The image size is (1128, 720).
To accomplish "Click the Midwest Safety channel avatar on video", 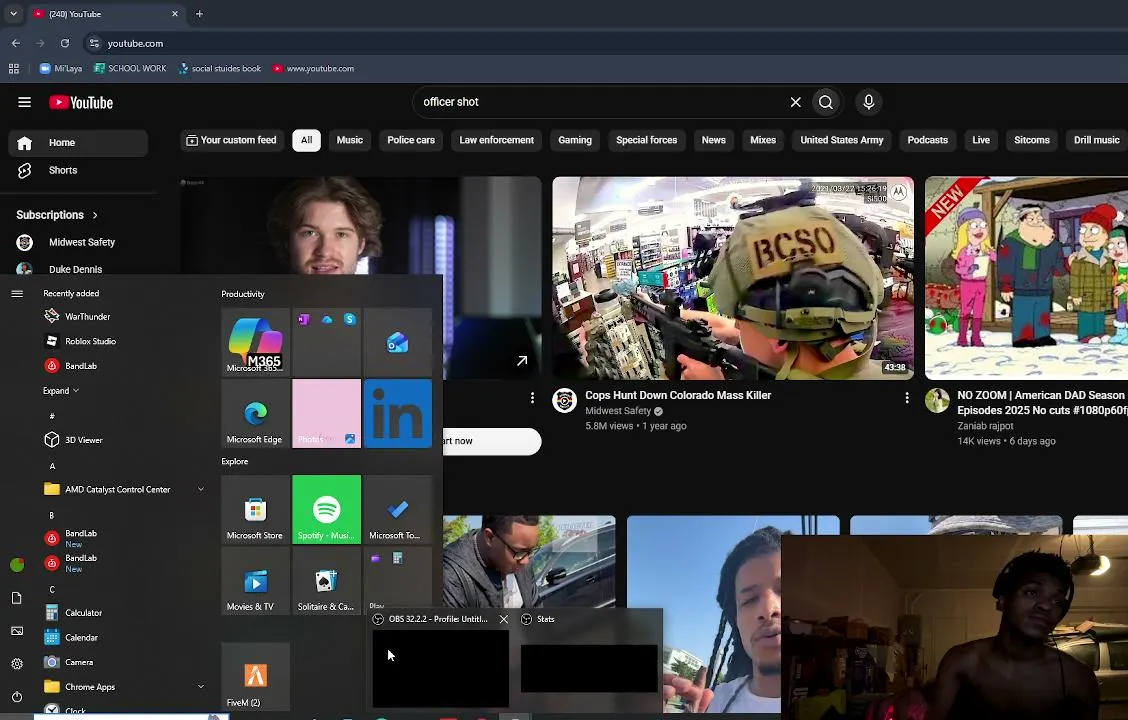I will point(565,401).
